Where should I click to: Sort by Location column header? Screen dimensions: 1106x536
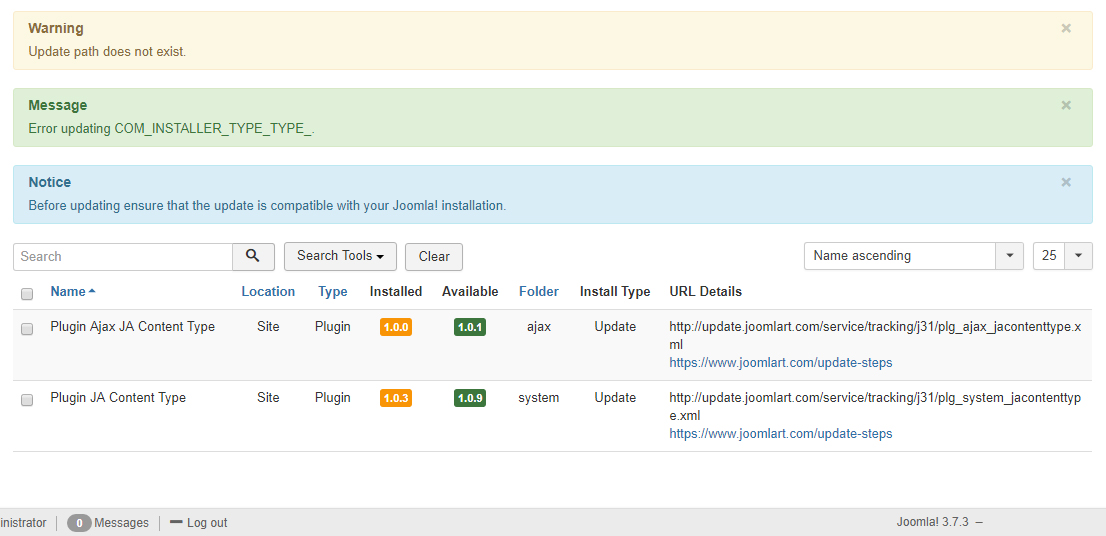pyautogui.click(x=268, y=292)
